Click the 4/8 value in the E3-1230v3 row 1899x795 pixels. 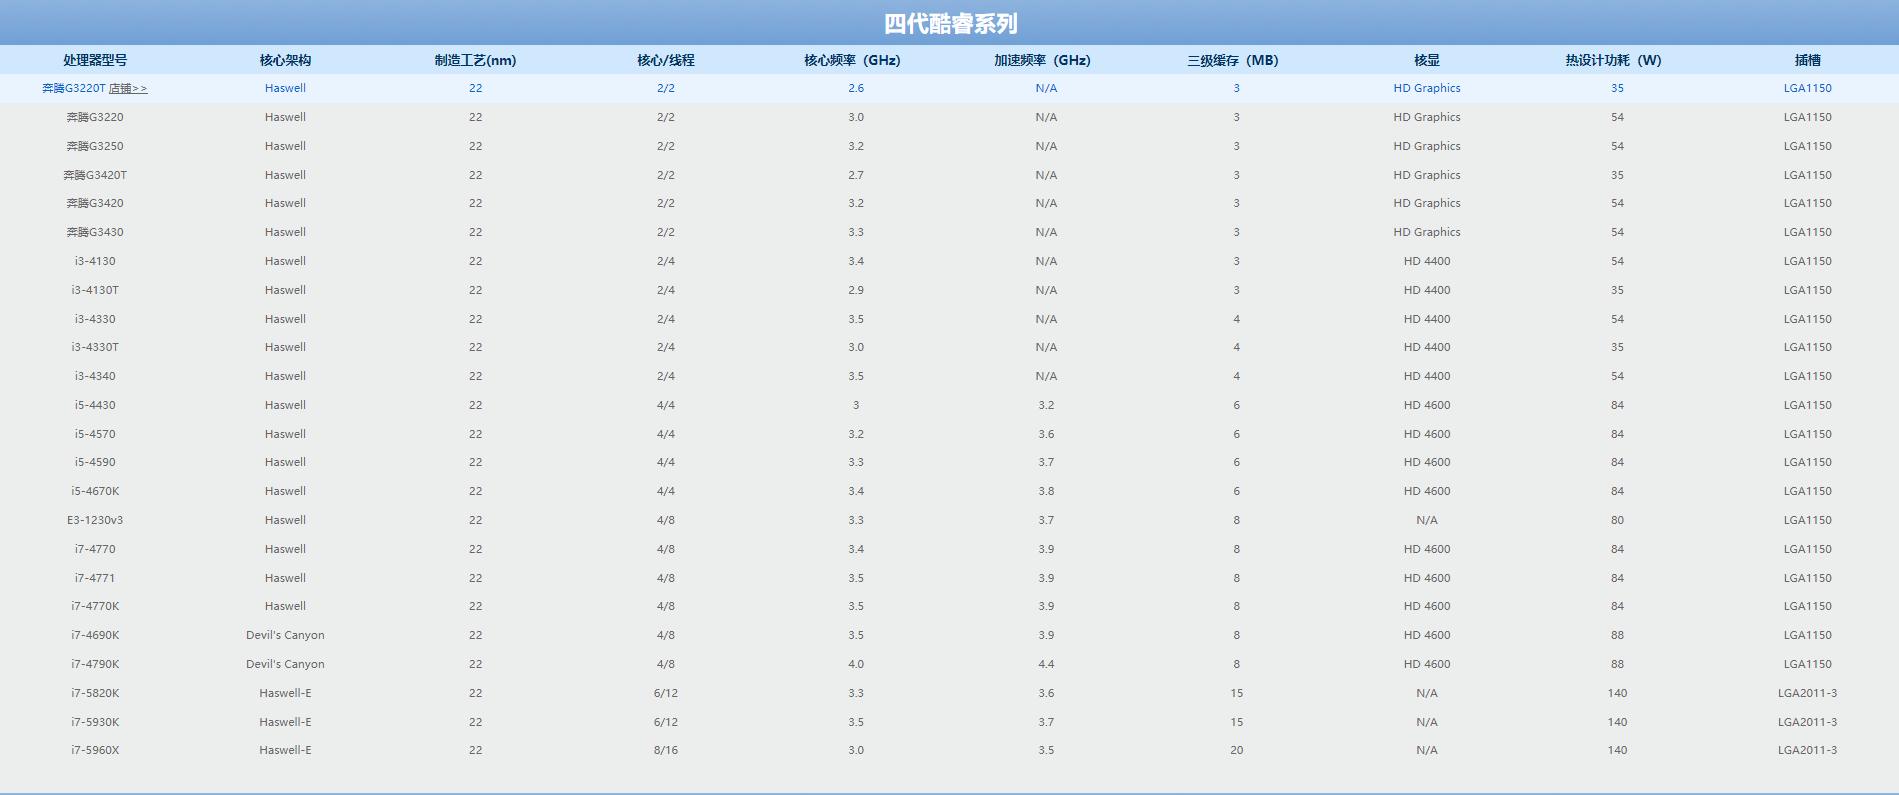point(666,520)
